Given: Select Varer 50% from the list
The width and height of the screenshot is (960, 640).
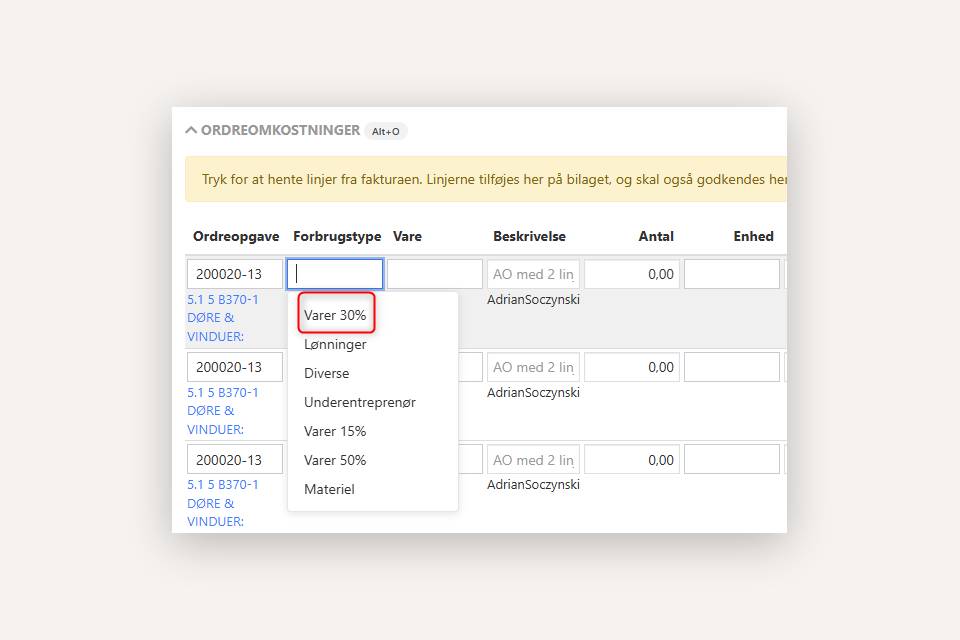Looking at the screenshot, I should (x=335, y=460).
